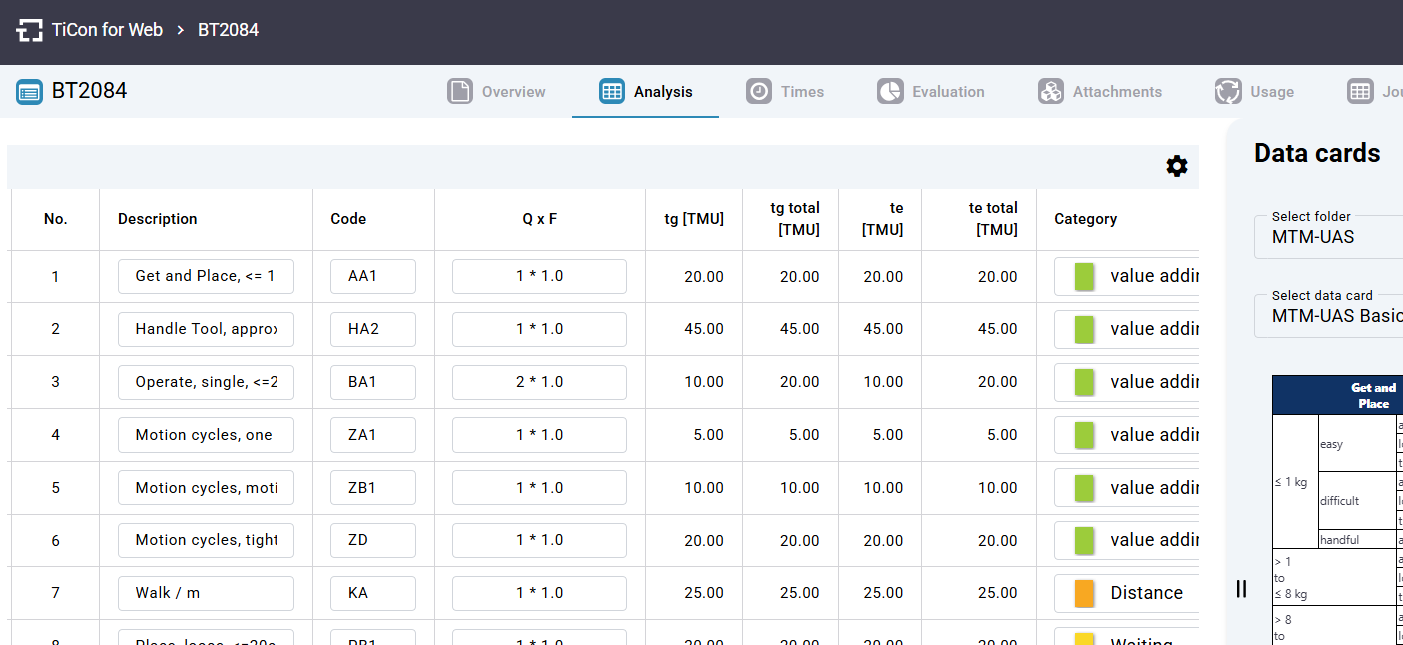1403x645 pixels.
Task: Open table settings gear icon
Action: [1177, 167]
